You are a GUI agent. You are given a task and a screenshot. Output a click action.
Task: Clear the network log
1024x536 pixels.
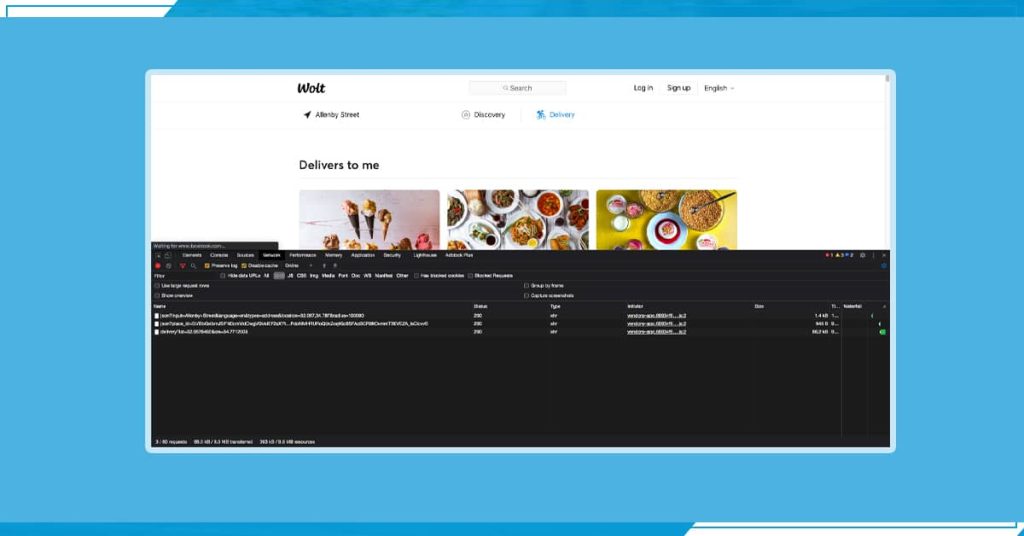168,265
